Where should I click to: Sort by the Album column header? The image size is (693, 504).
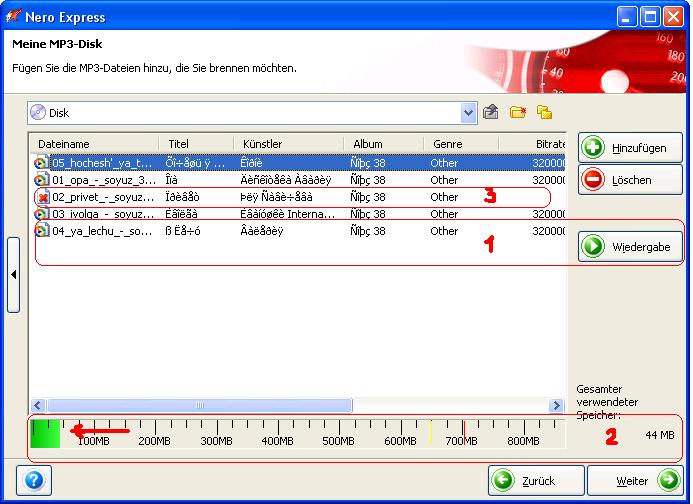pyautogui.click(x=384, y=144)
